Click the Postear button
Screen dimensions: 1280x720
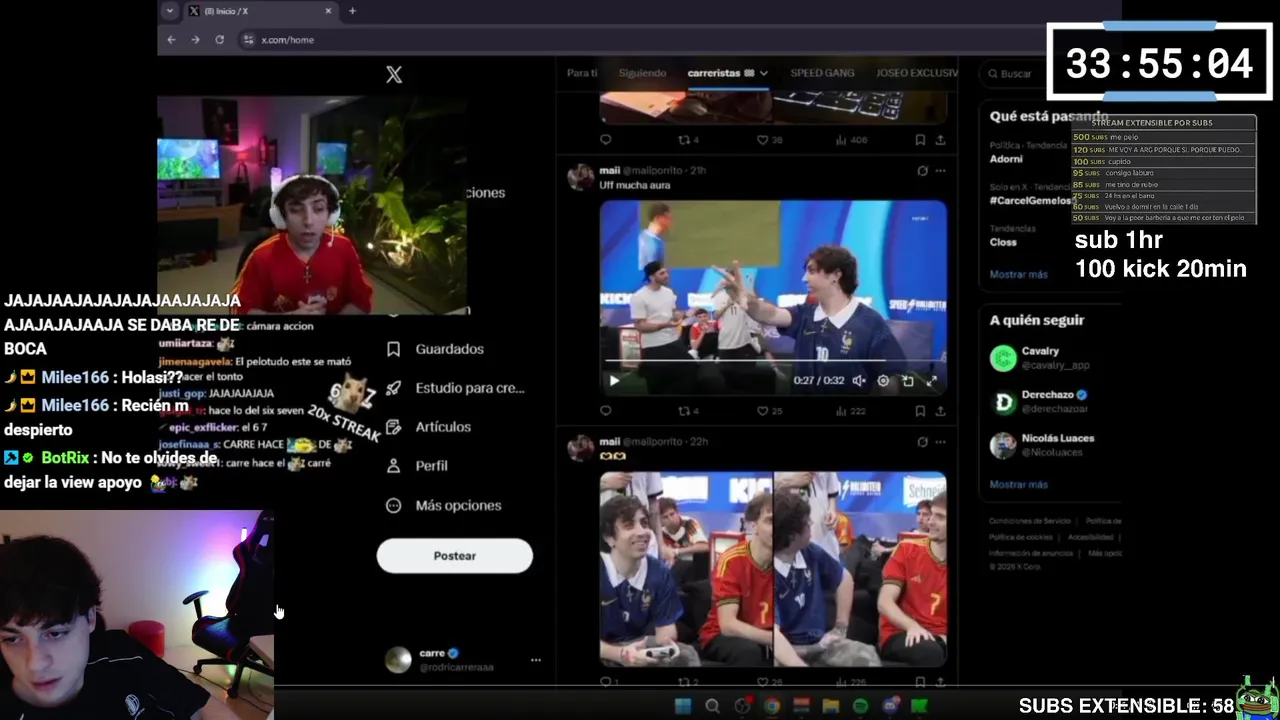(x=454, y=556)
